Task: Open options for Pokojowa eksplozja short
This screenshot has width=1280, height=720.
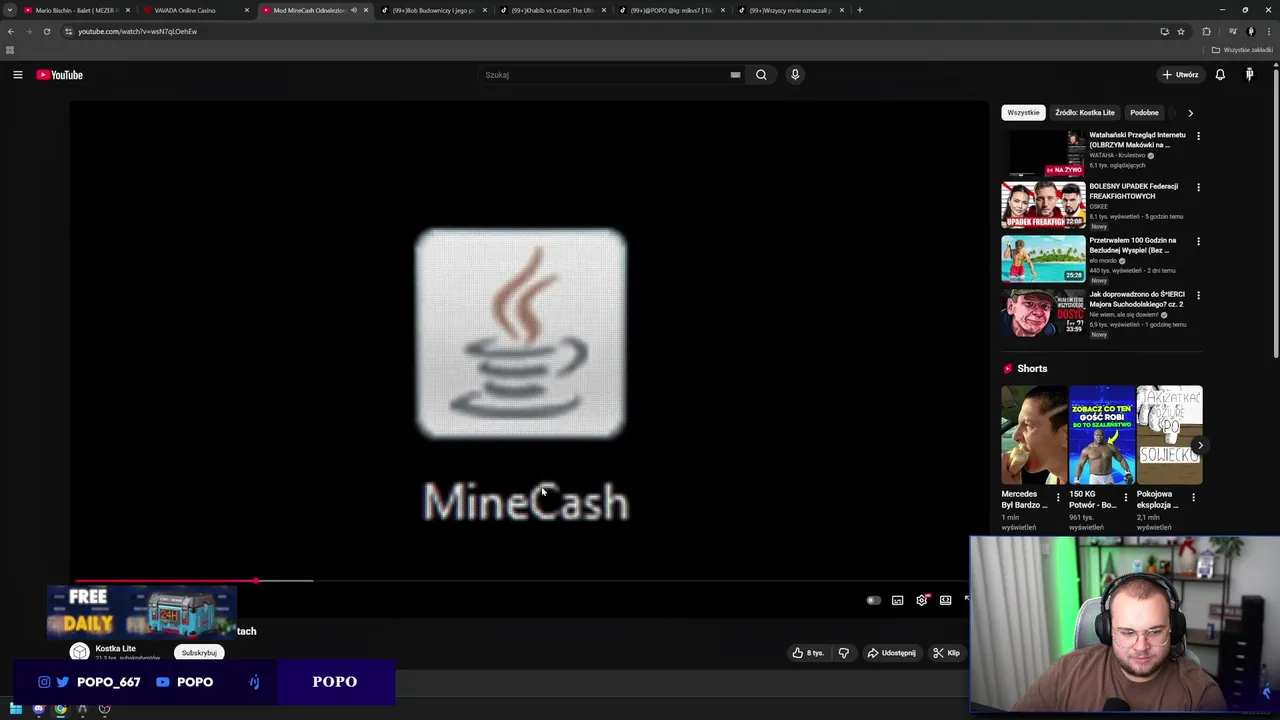Action: point(1193,497)
